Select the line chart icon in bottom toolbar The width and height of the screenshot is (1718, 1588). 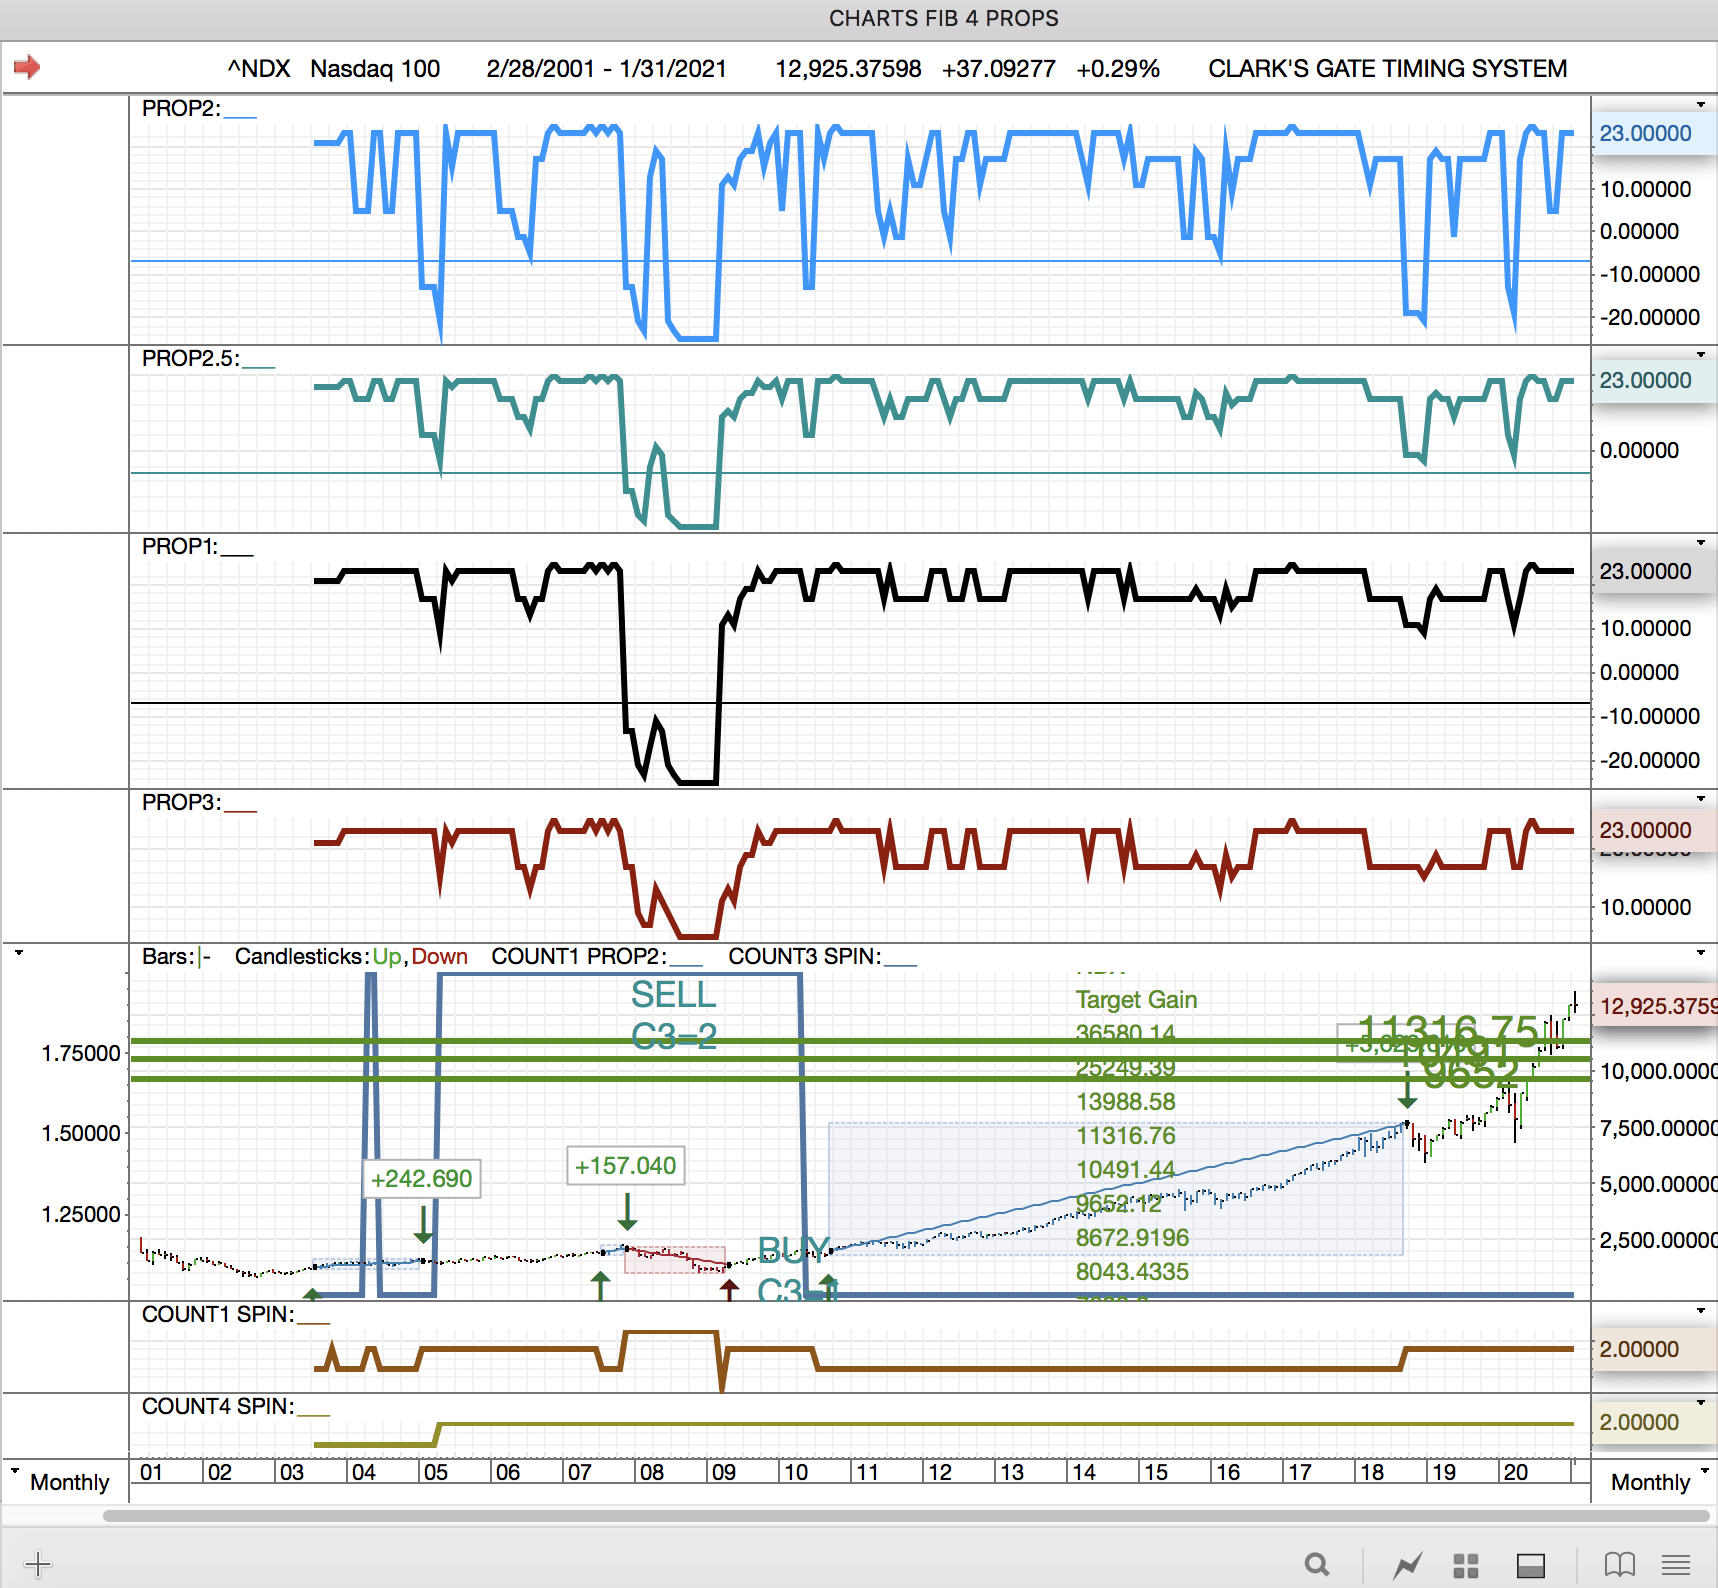pyautogui.click(x=1408, y=1565)
